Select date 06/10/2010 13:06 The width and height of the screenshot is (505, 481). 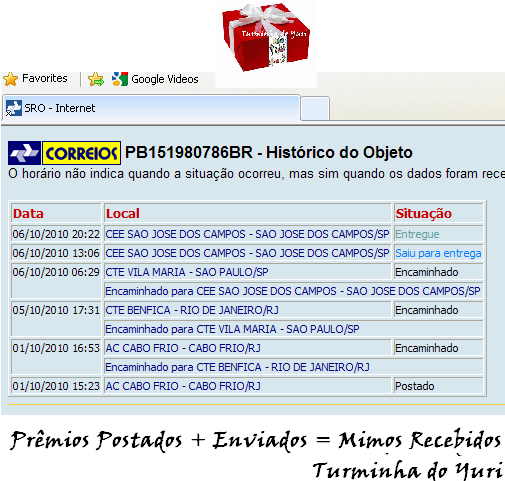56,253
